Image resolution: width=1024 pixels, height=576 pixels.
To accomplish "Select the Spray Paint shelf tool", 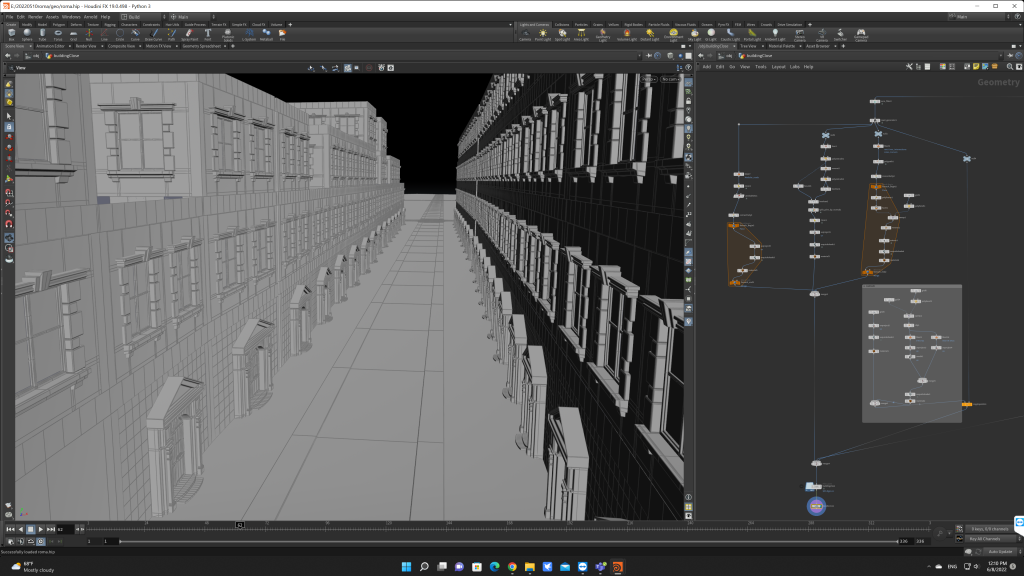I will (188, 33).
